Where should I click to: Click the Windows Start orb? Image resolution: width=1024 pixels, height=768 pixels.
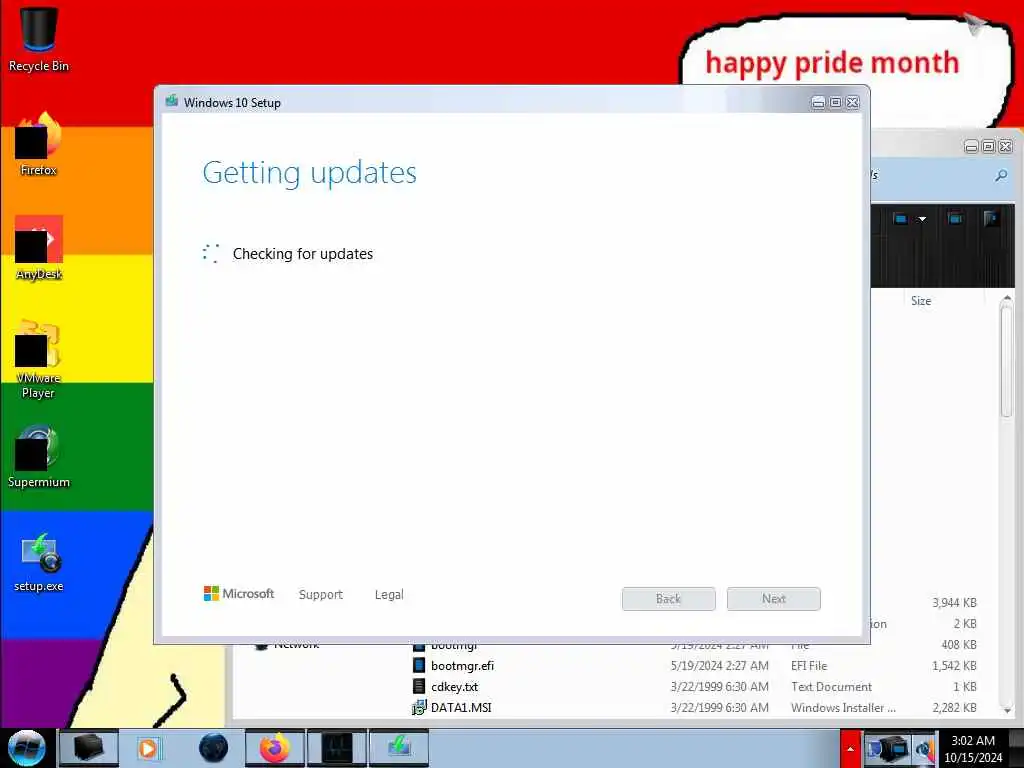[x=26, y=748]
